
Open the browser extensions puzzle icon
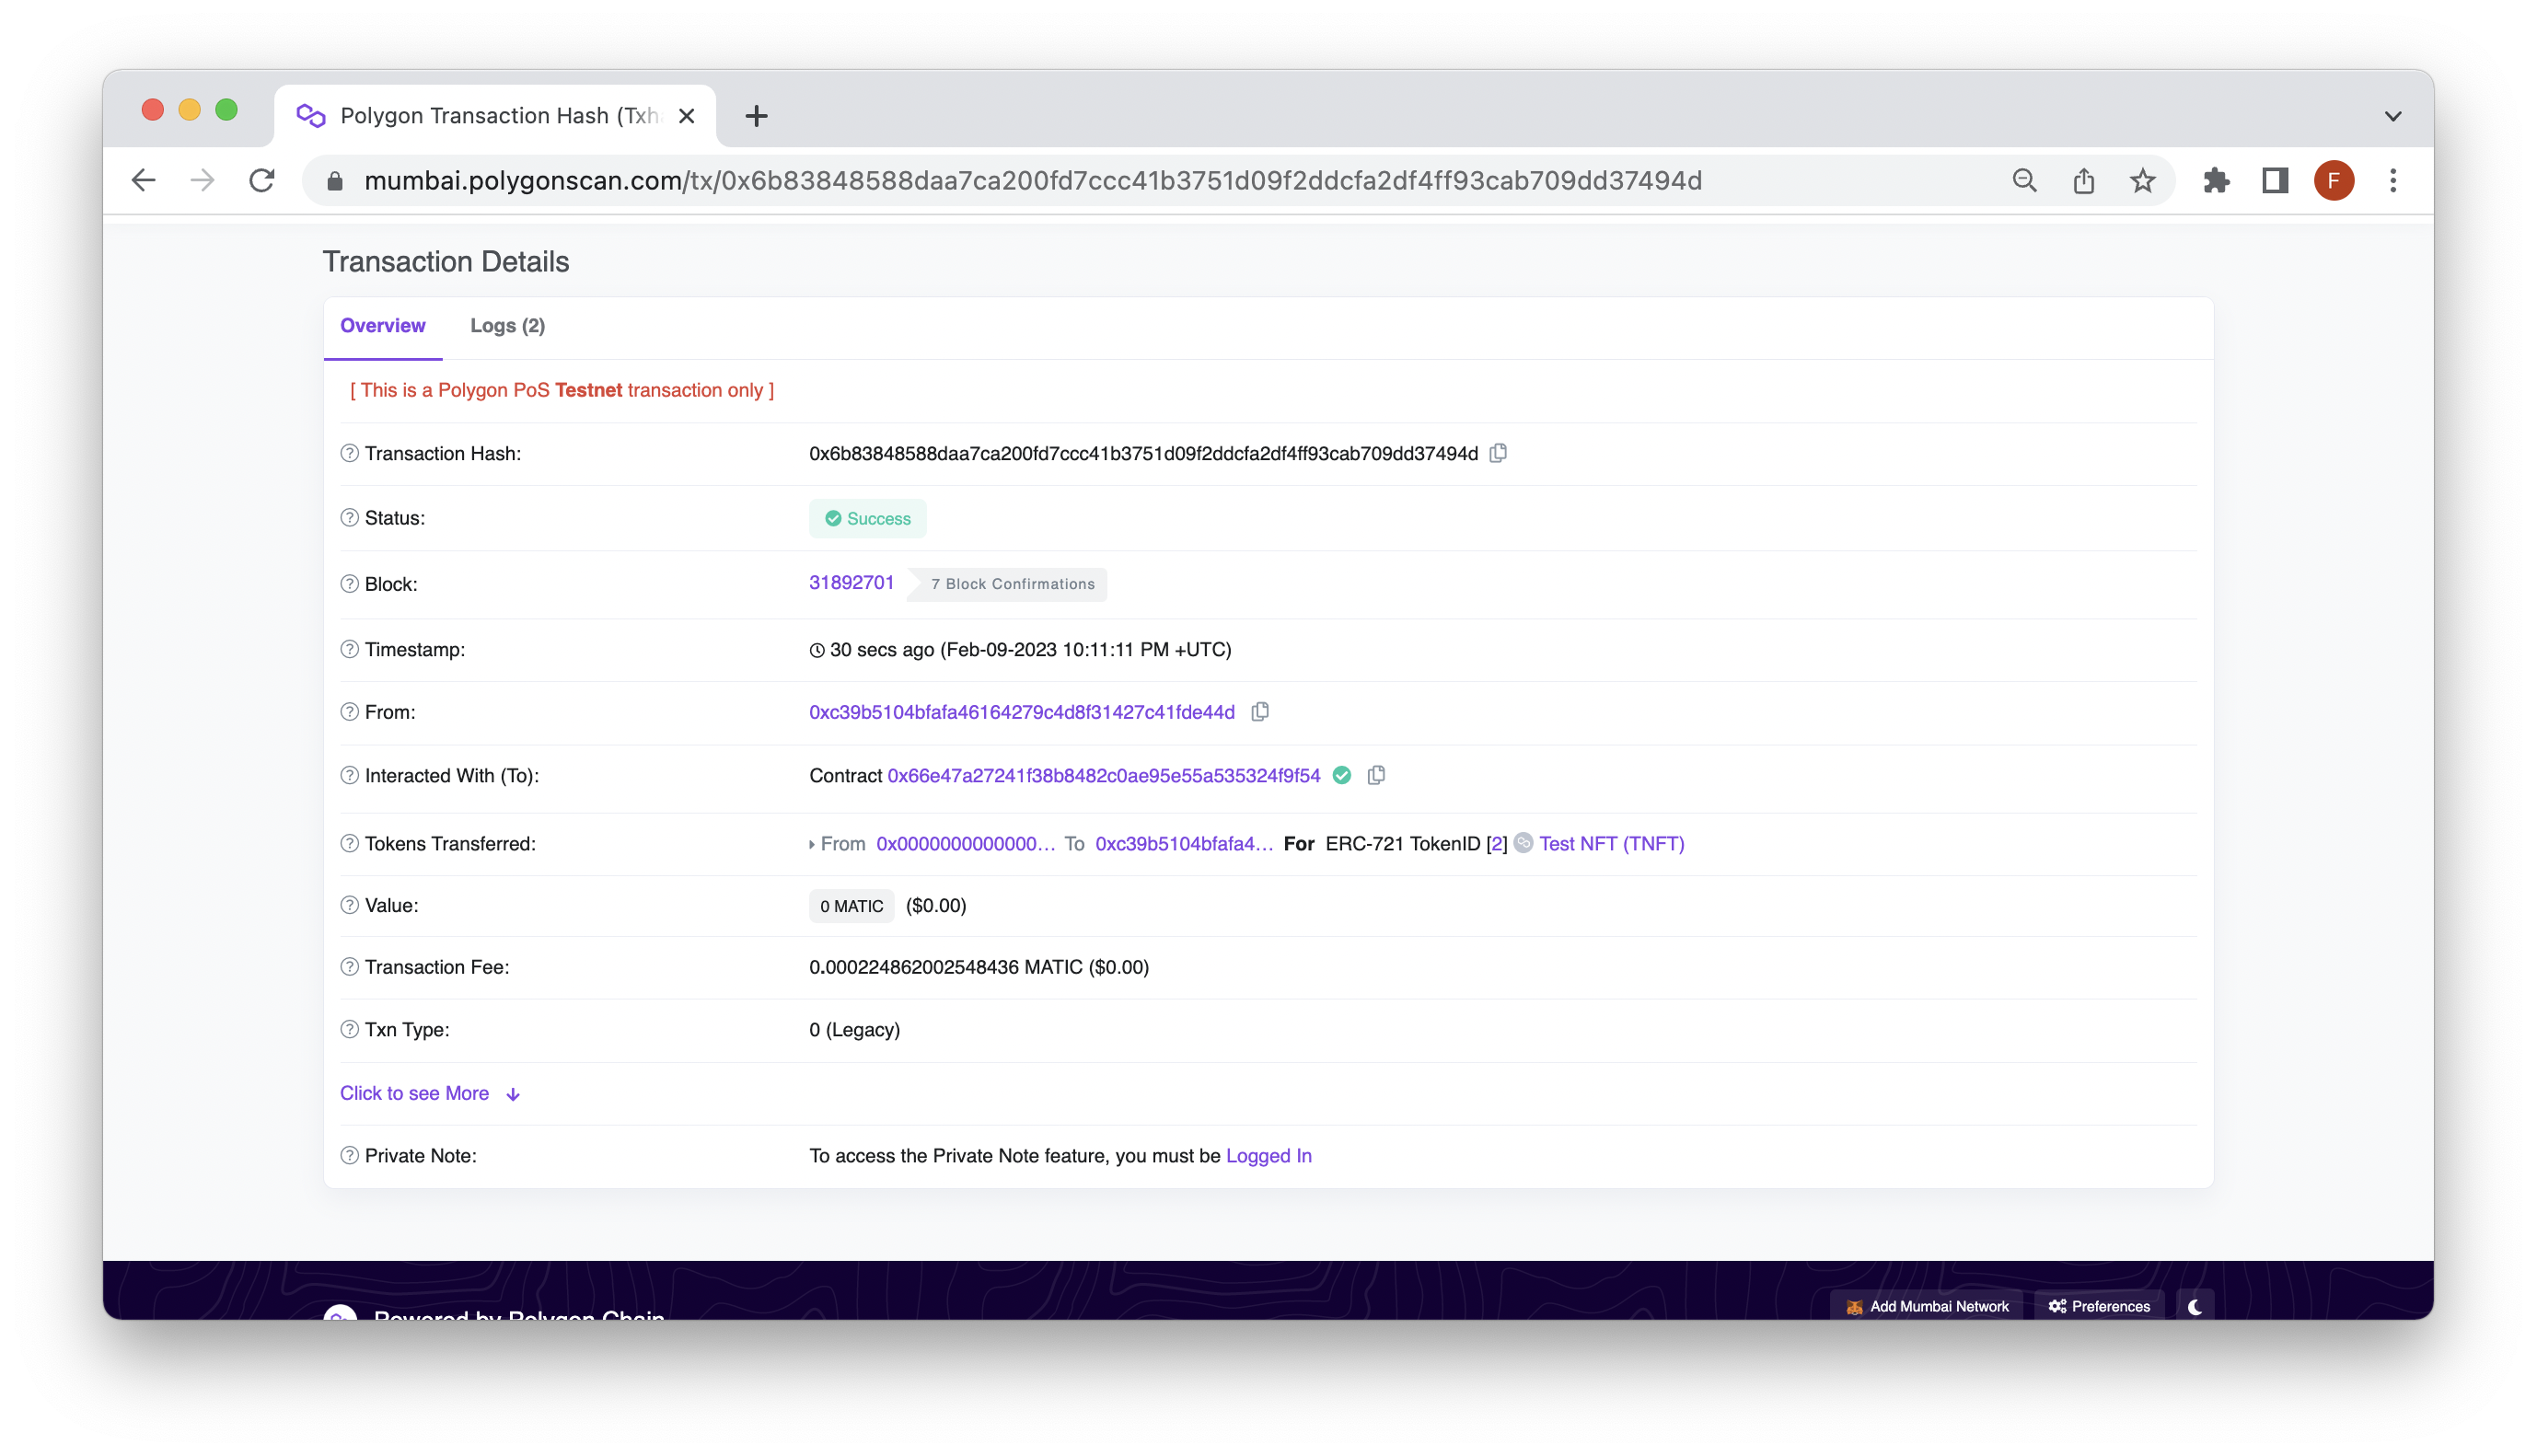tap(2216, 181)
